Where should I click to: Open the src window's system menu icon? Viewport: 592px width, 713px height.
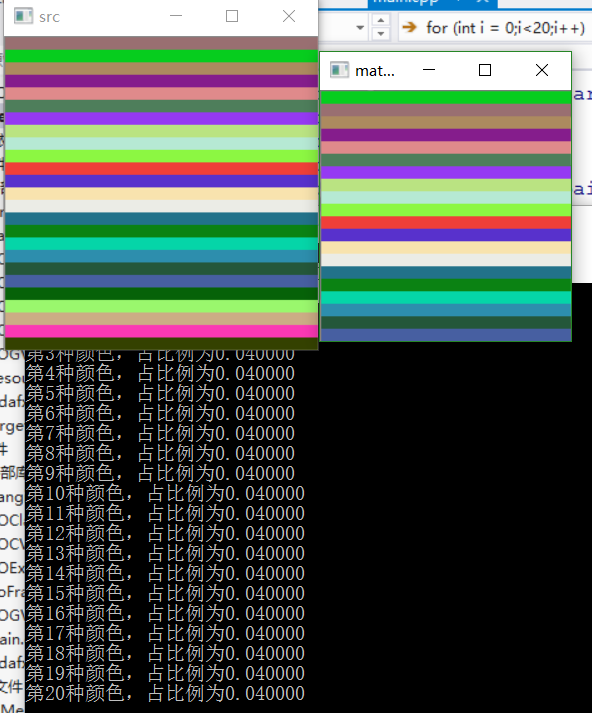tap(23, 16)
